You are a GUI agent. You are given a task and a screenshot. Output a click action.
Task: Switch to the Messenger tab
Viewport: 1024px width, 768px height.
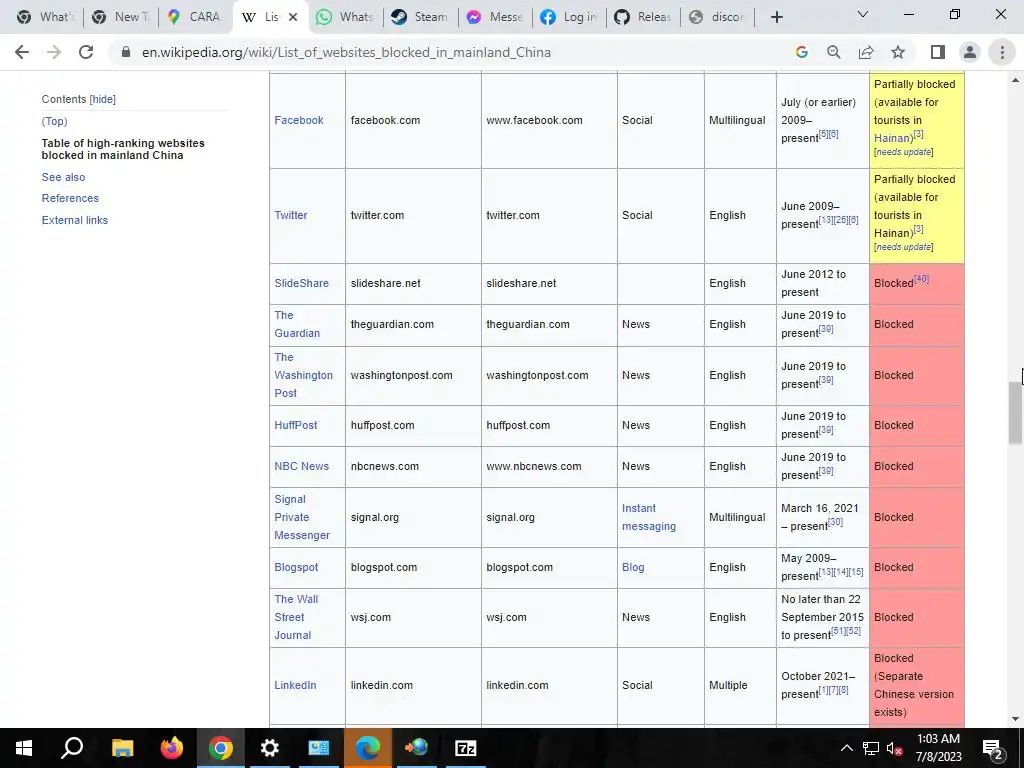pyautogui.click(x=493, y=17)
